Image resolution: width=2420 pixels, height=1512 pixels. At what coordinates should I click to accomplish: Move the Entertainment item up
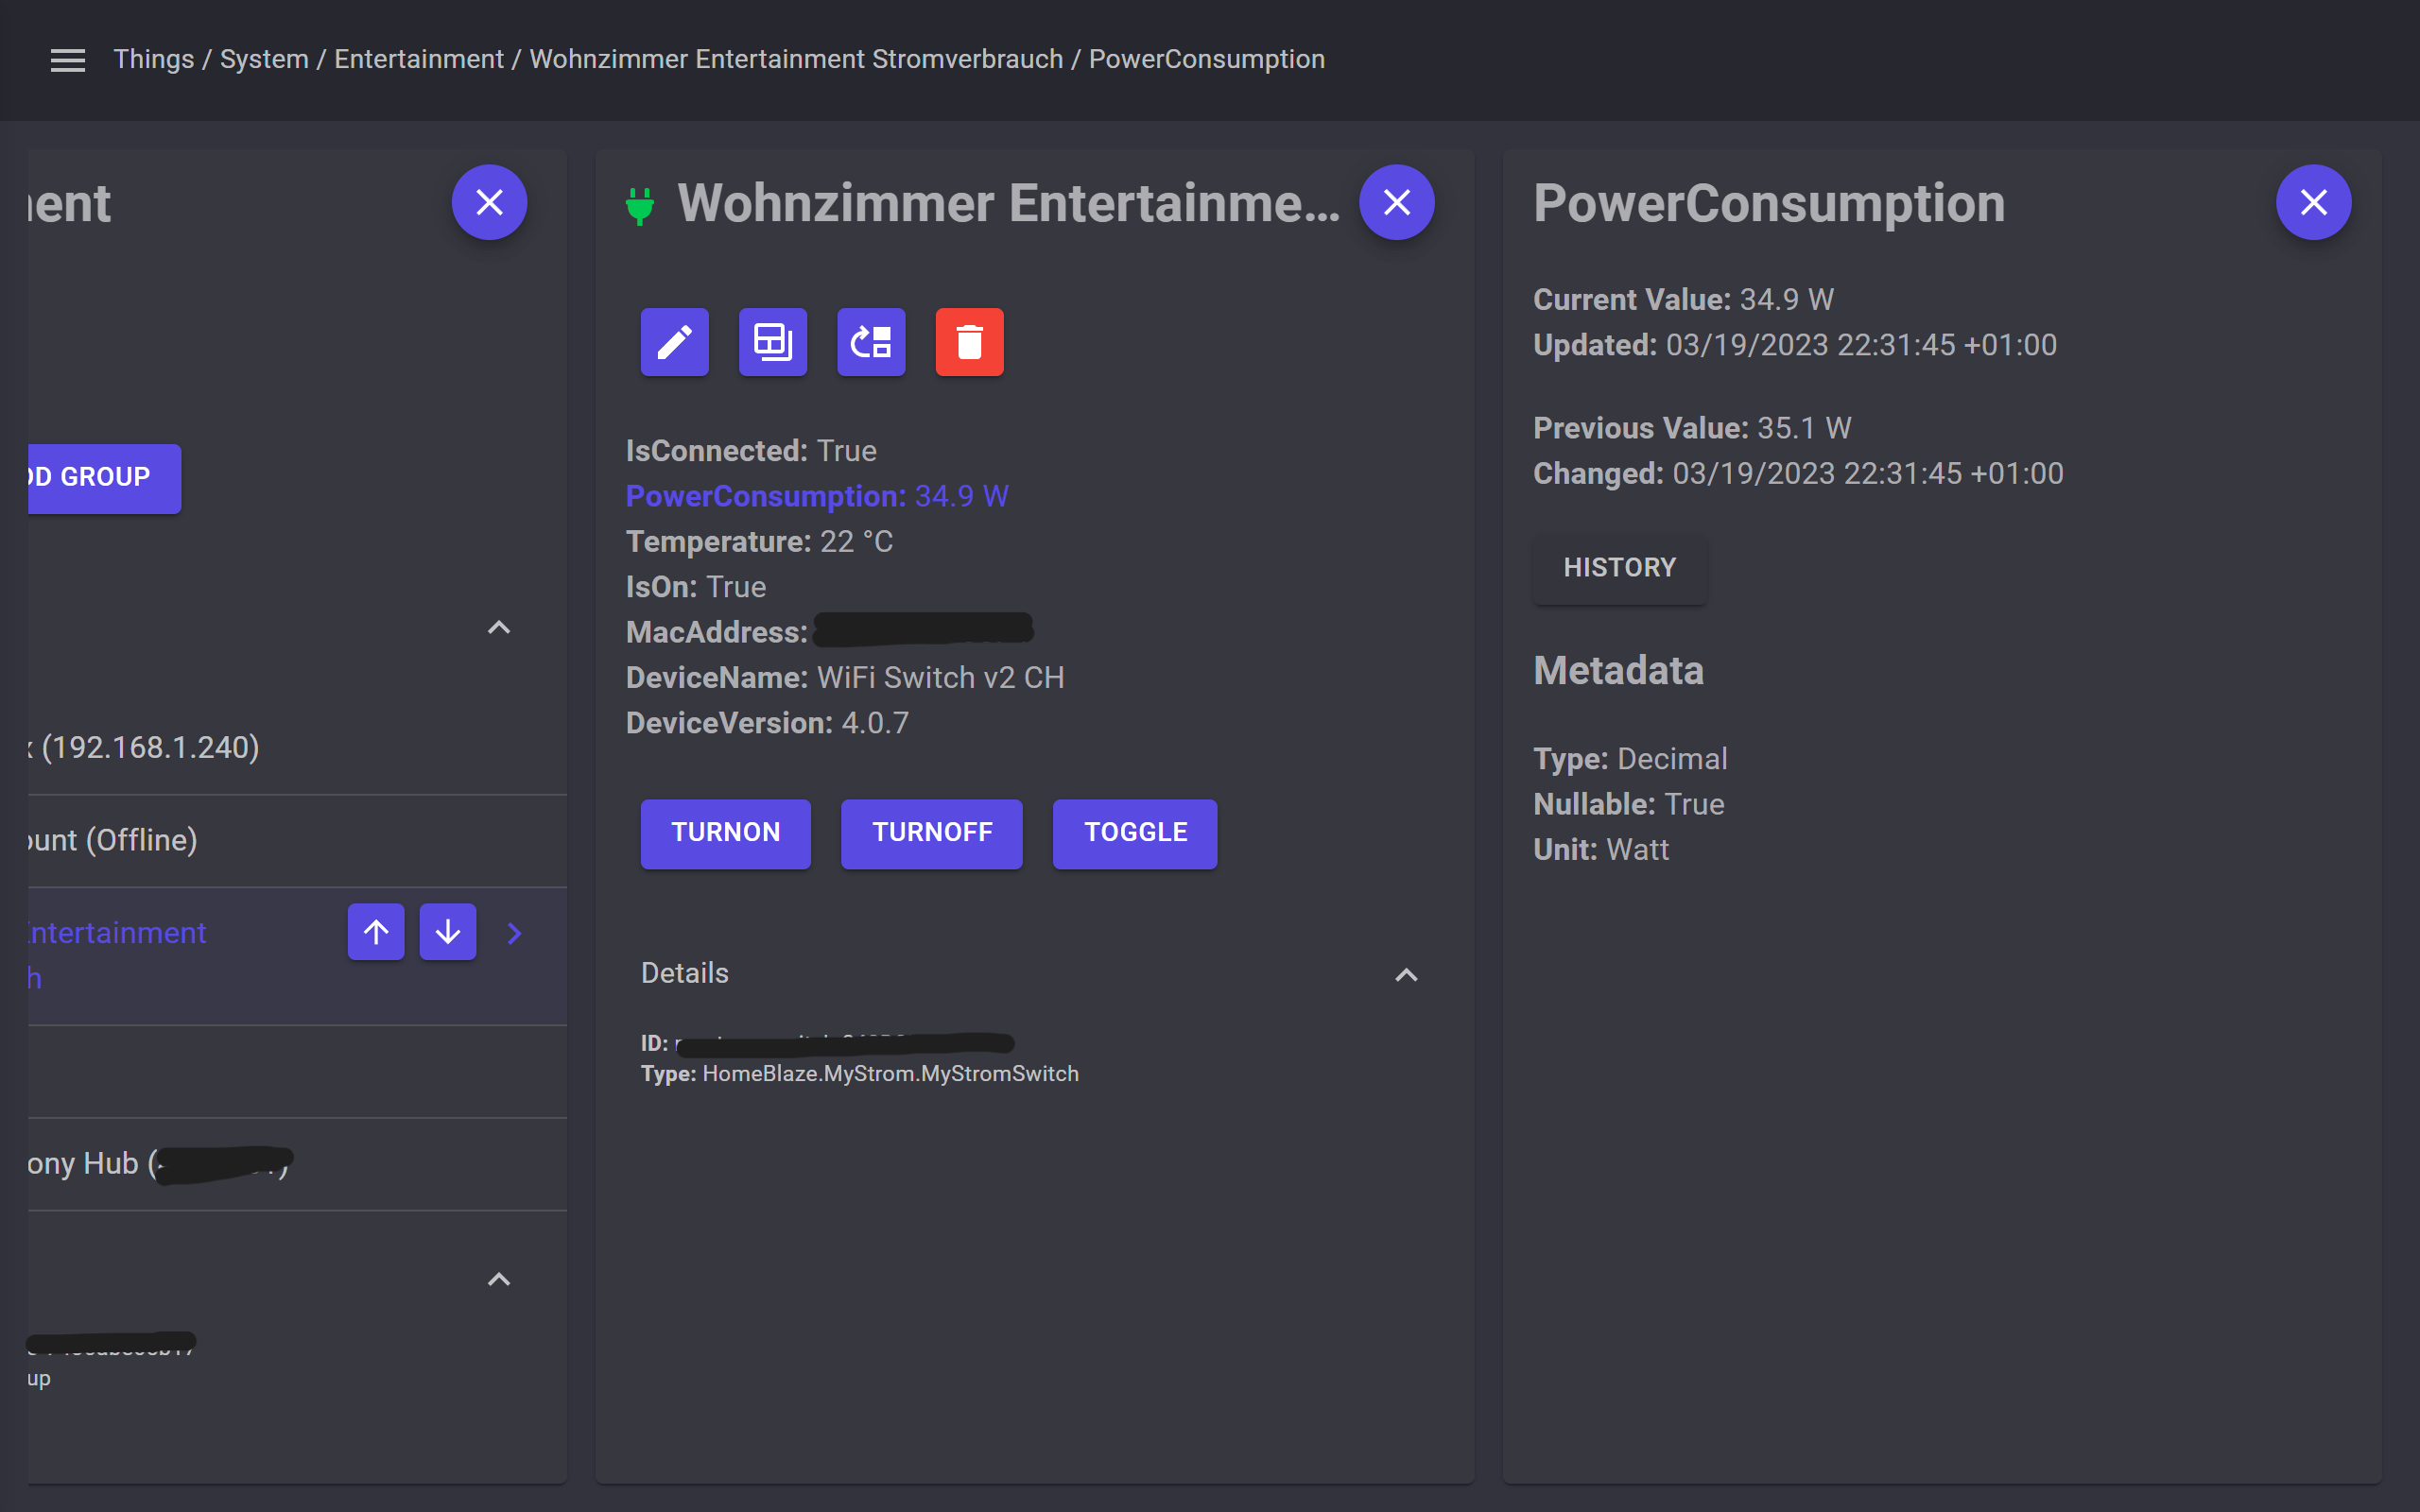(376, 932)
